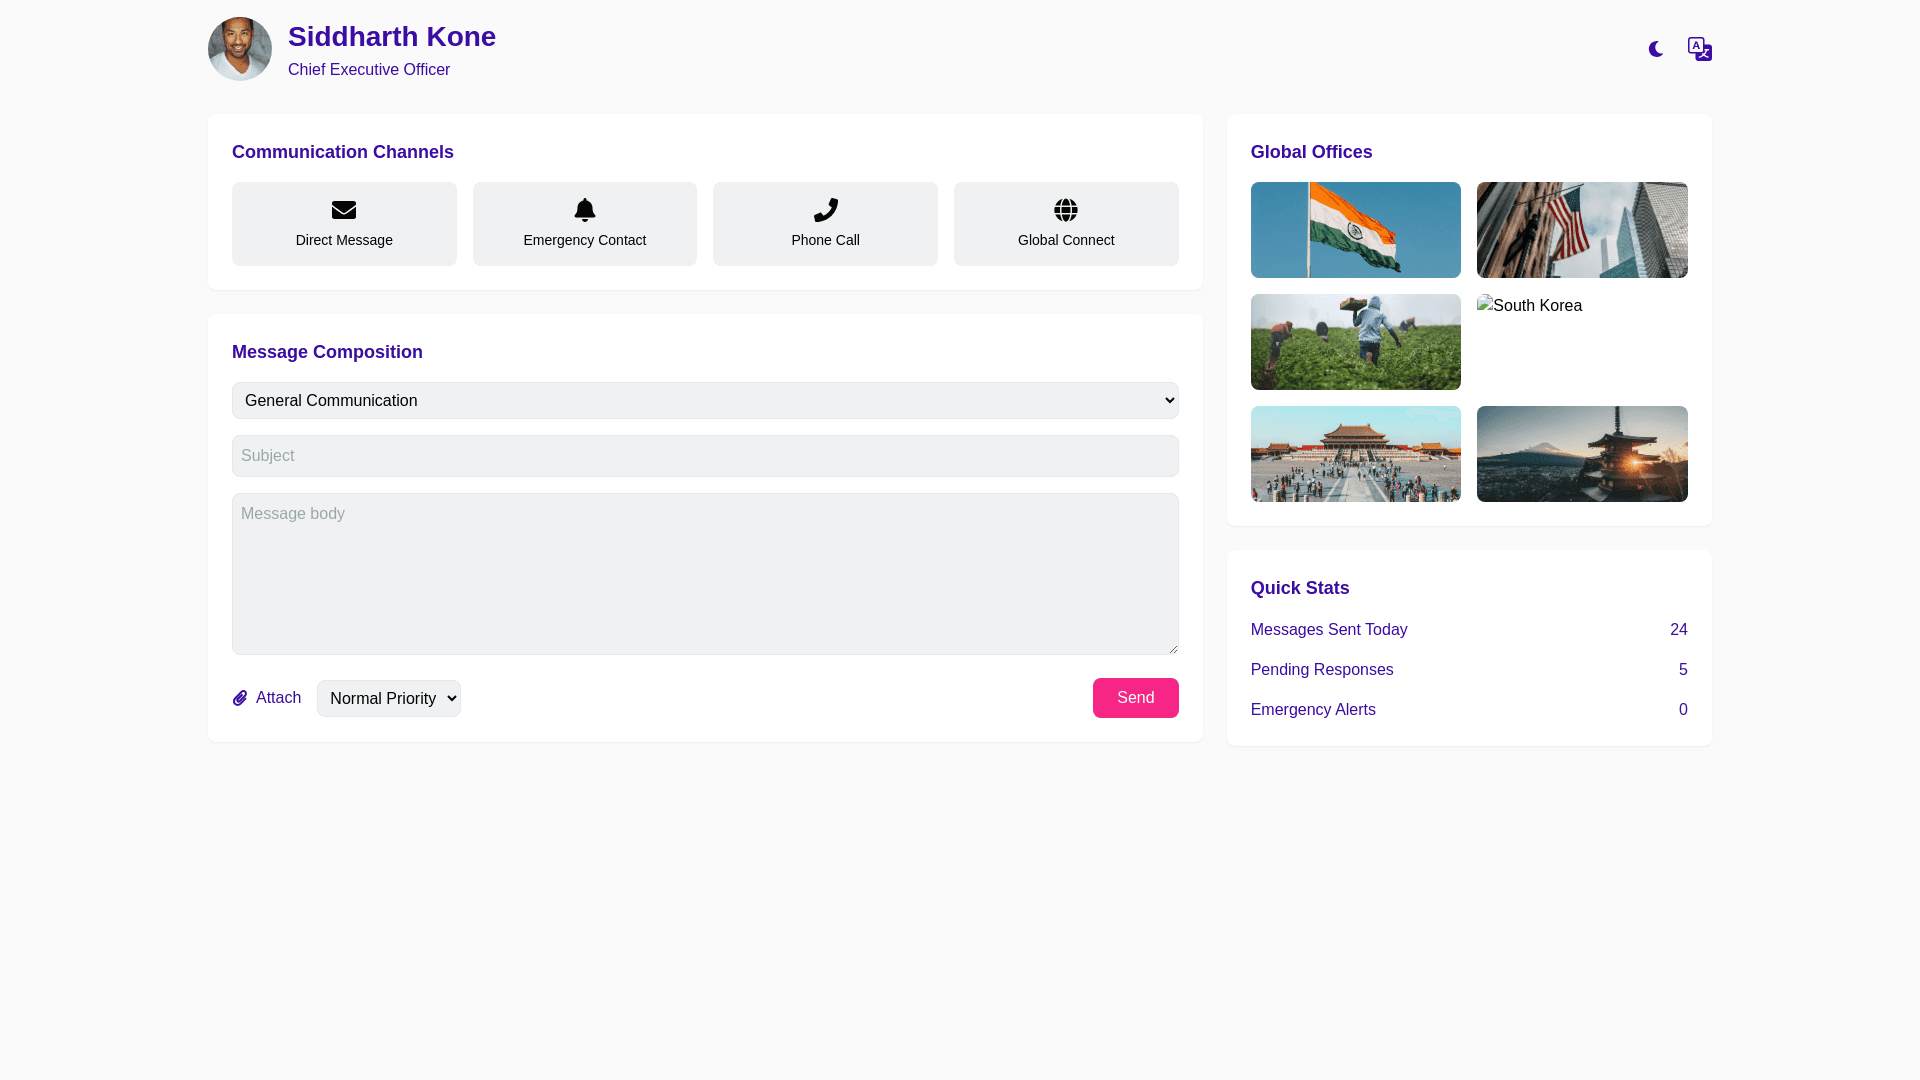
Task: Click inside the Message body textarea
Action: coord(705,574)
